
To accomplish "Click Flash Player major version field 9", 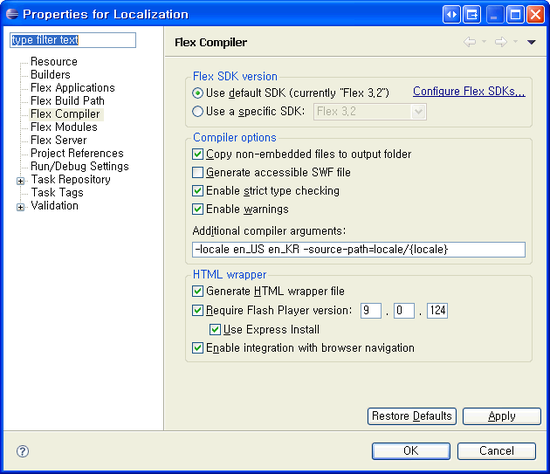I will (371, 311).
